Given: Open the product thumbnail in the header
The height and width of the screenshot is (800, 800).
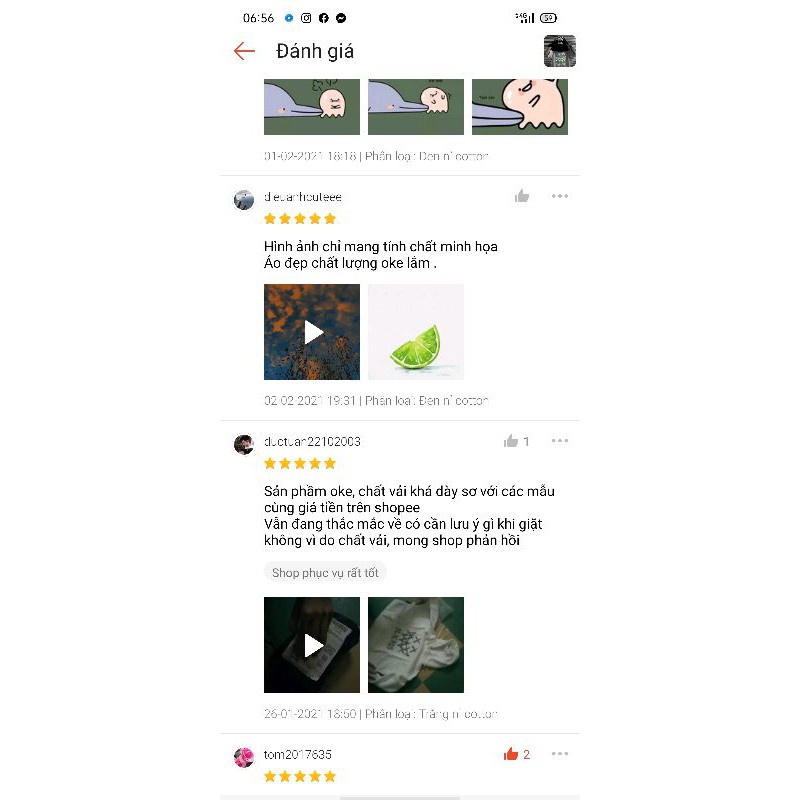Looking at the screenshot, I should click(x=560, y=51).
